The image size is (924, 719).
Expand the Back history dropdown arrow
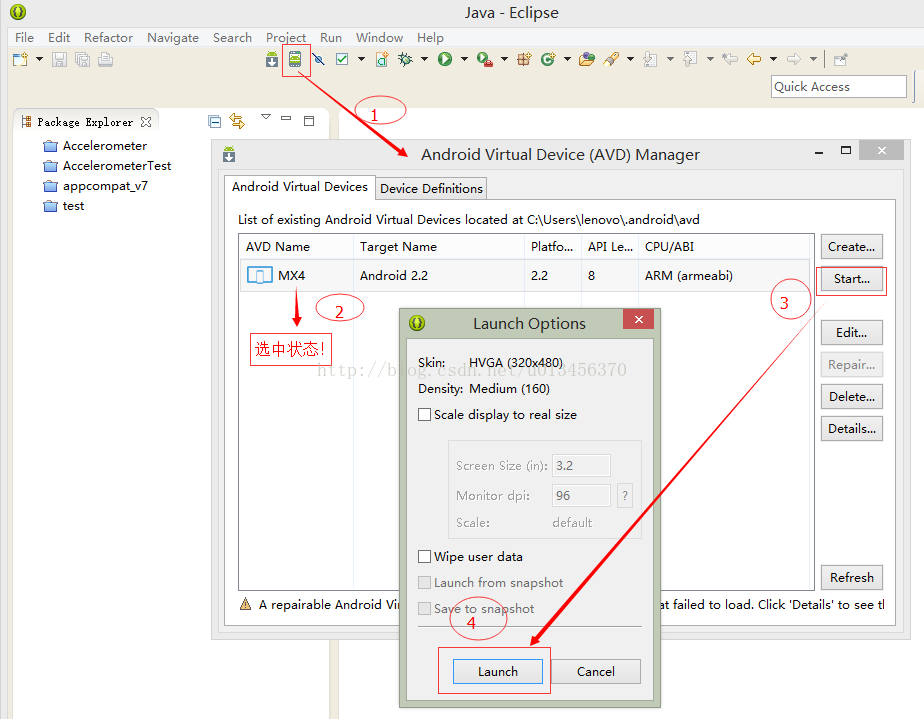(x=774, y=59)
